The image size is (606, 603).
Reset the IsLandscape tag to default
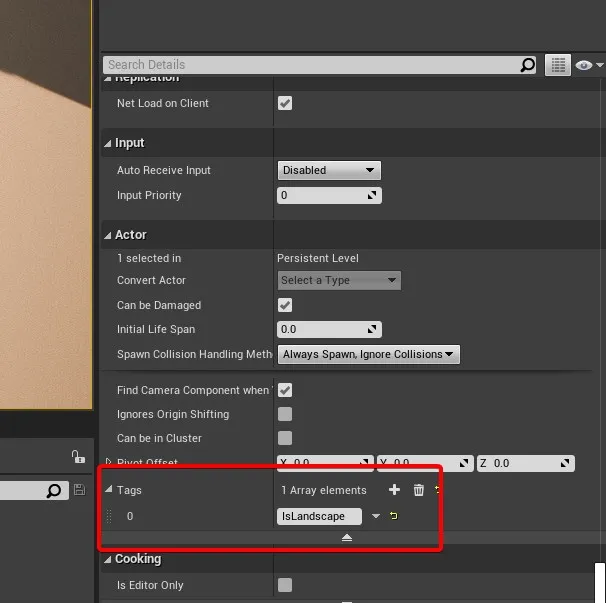pos(394,516)
